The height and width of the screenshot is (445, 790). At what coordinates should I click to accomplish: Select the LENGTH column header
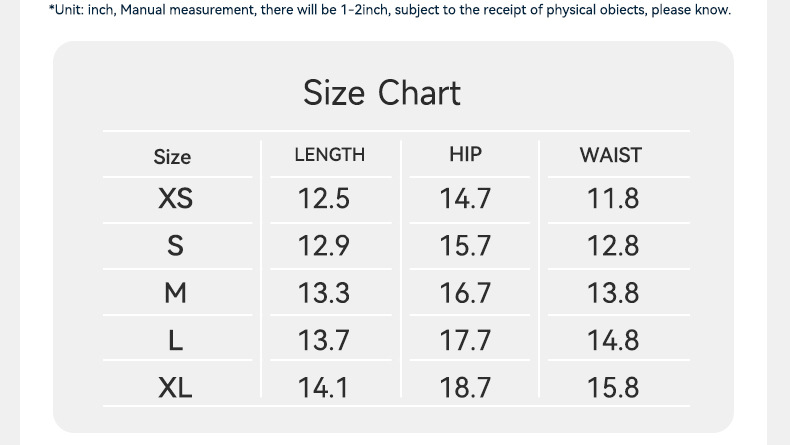pyautogui.click(x=329, y=155)
